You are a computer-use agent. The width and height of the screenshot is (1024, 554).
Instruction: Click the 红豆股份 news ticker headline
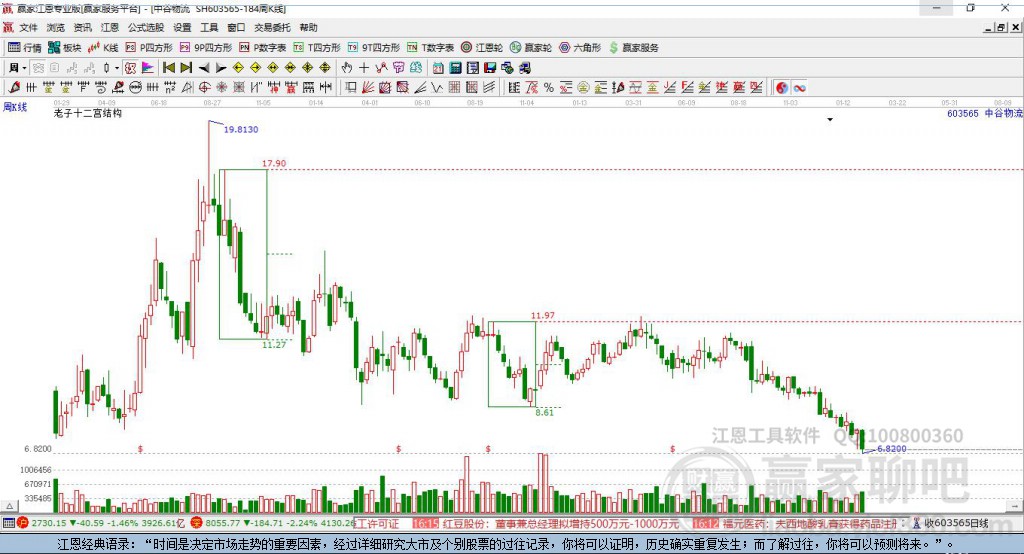point(561,524)
